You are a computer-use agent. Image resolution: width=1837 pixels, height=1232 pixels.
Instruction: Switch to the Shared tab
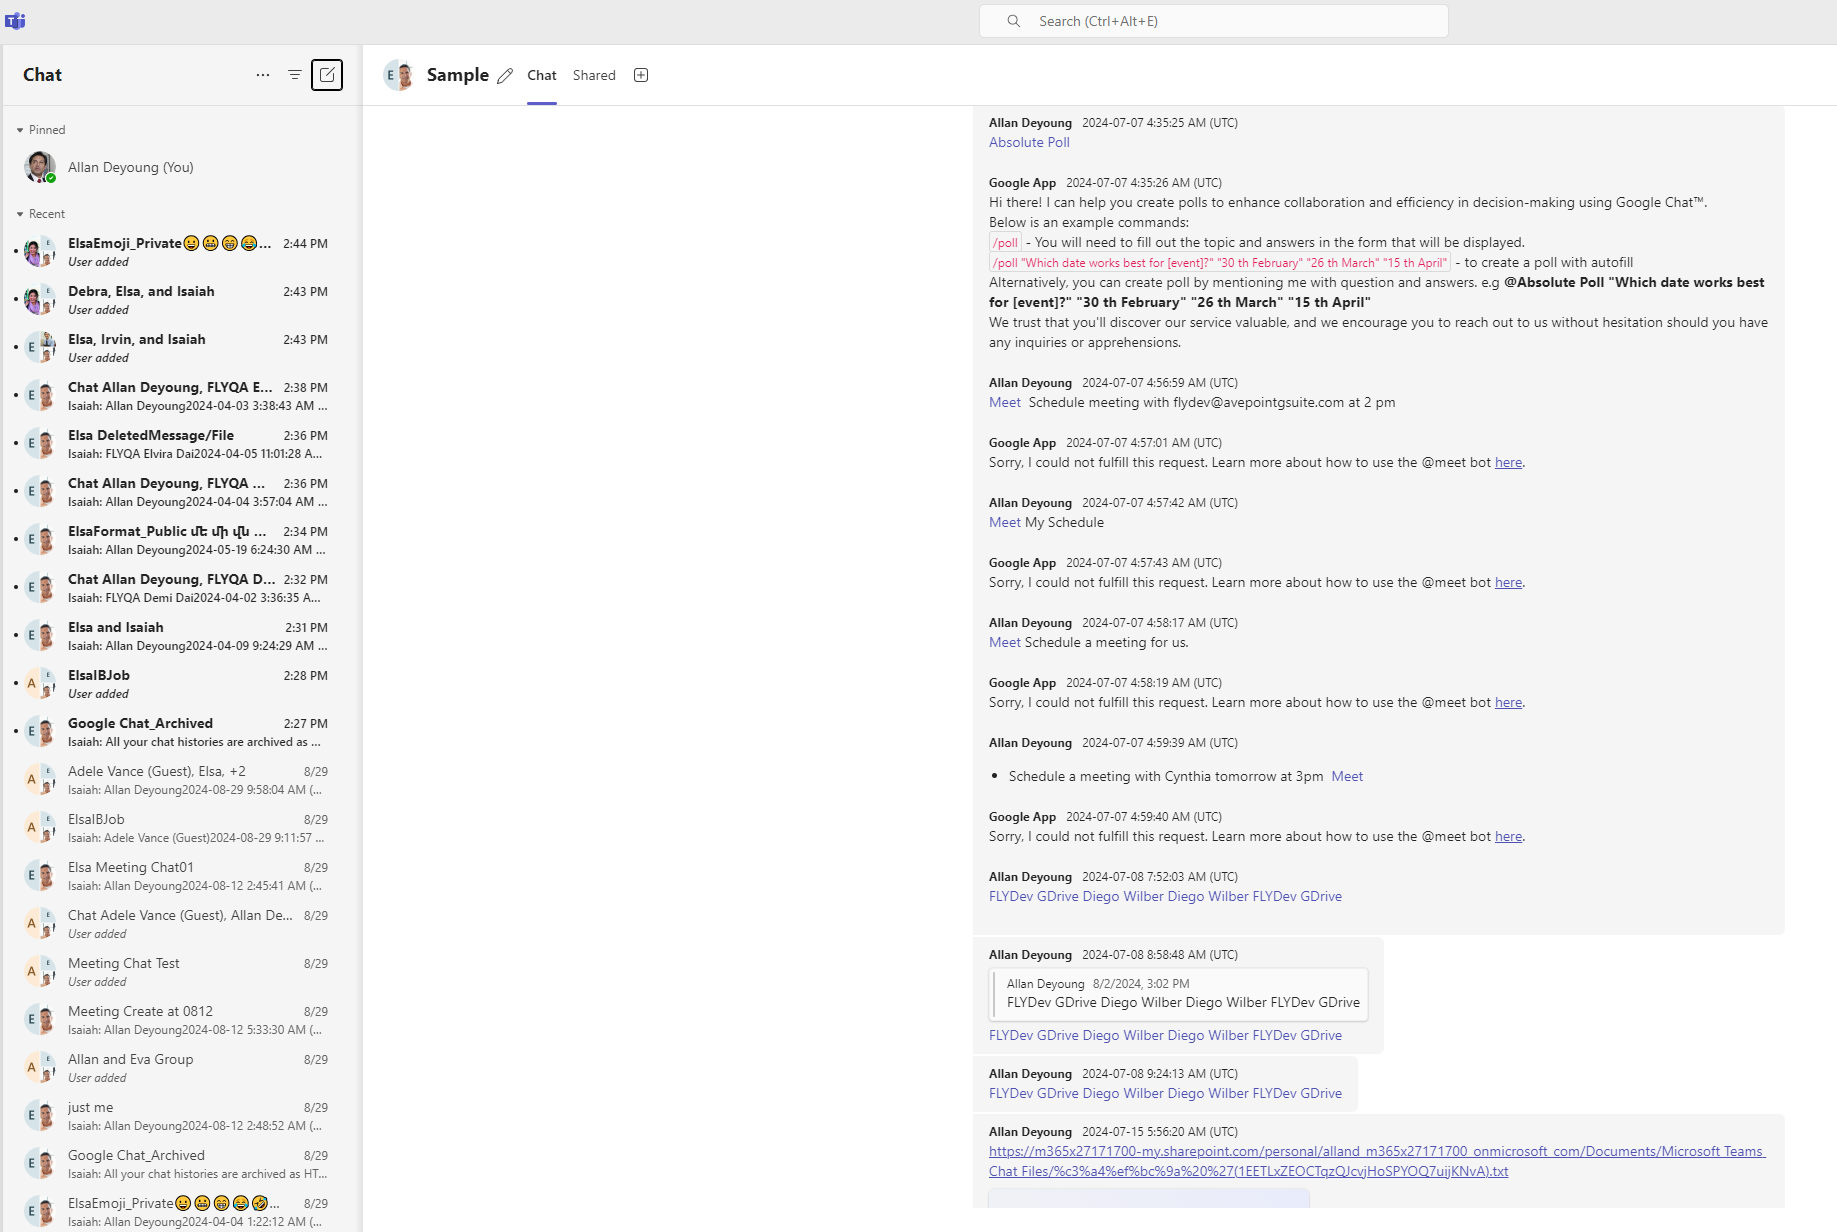tap(594, 75)
